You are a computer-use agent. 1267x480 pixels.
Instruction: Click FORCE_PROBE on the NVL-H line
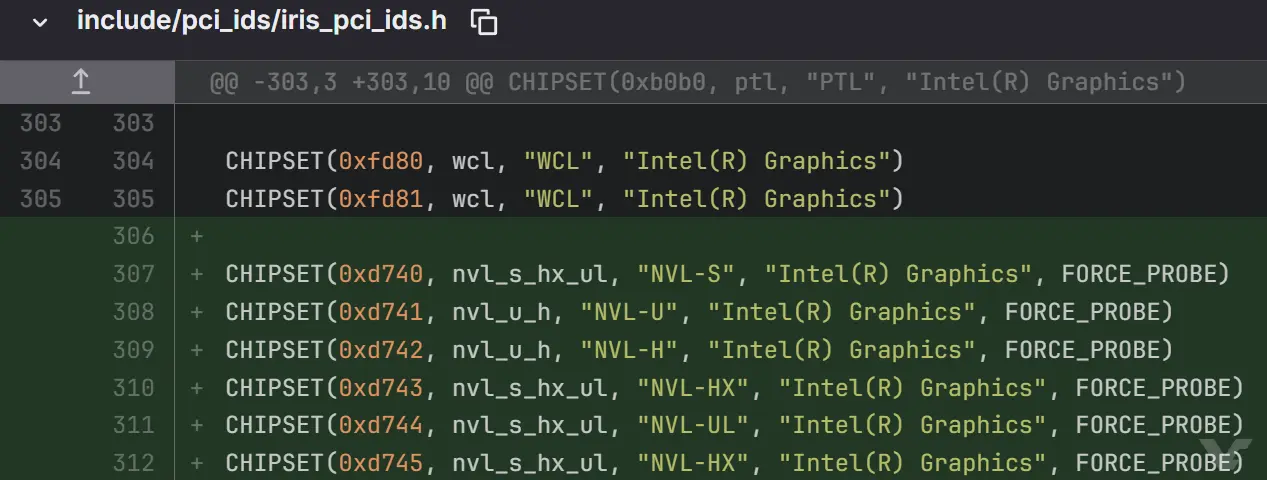pos(1088,350)
